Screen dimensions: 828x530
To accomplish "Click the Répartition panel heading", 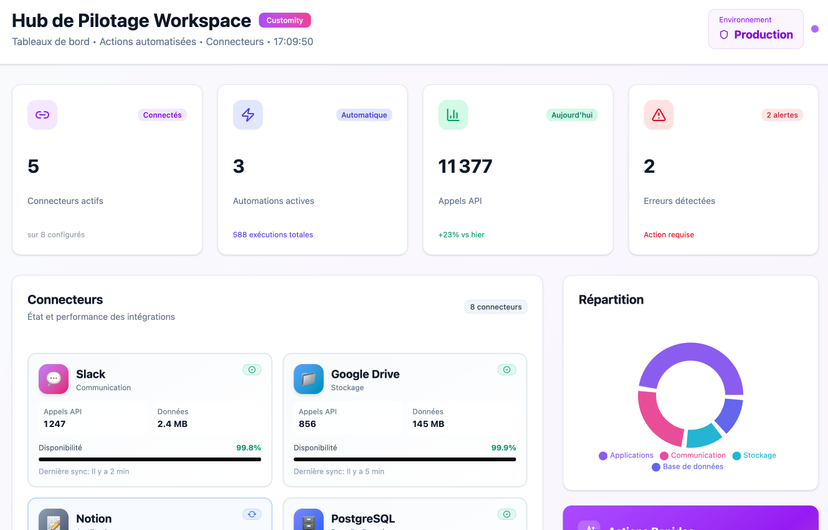I will (611, 299).
